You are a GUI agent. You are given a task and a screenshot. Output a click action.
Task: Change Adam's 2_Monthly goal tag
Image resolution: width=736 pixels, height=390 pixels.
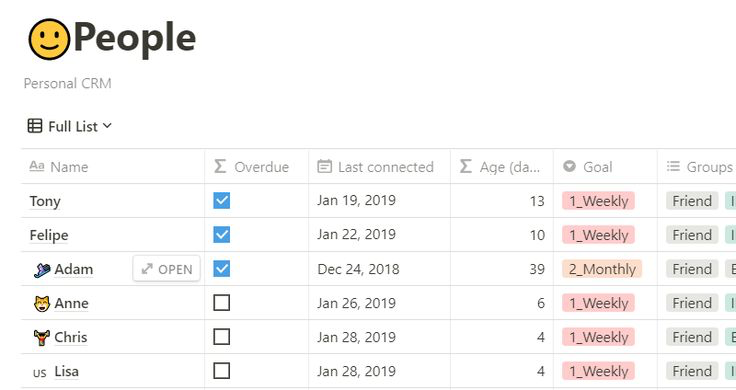602,269
